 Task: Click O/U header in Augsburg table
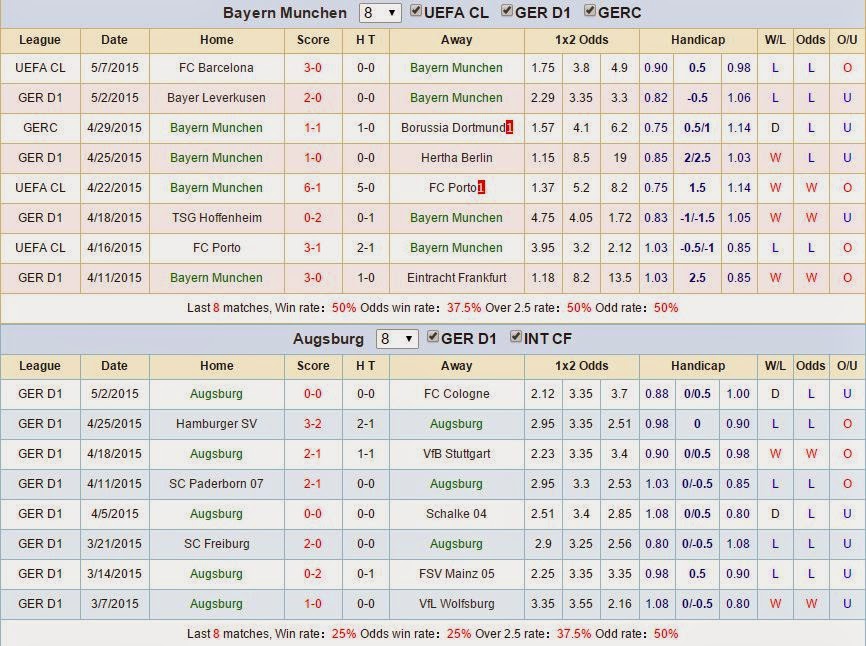tap(847, 366)
